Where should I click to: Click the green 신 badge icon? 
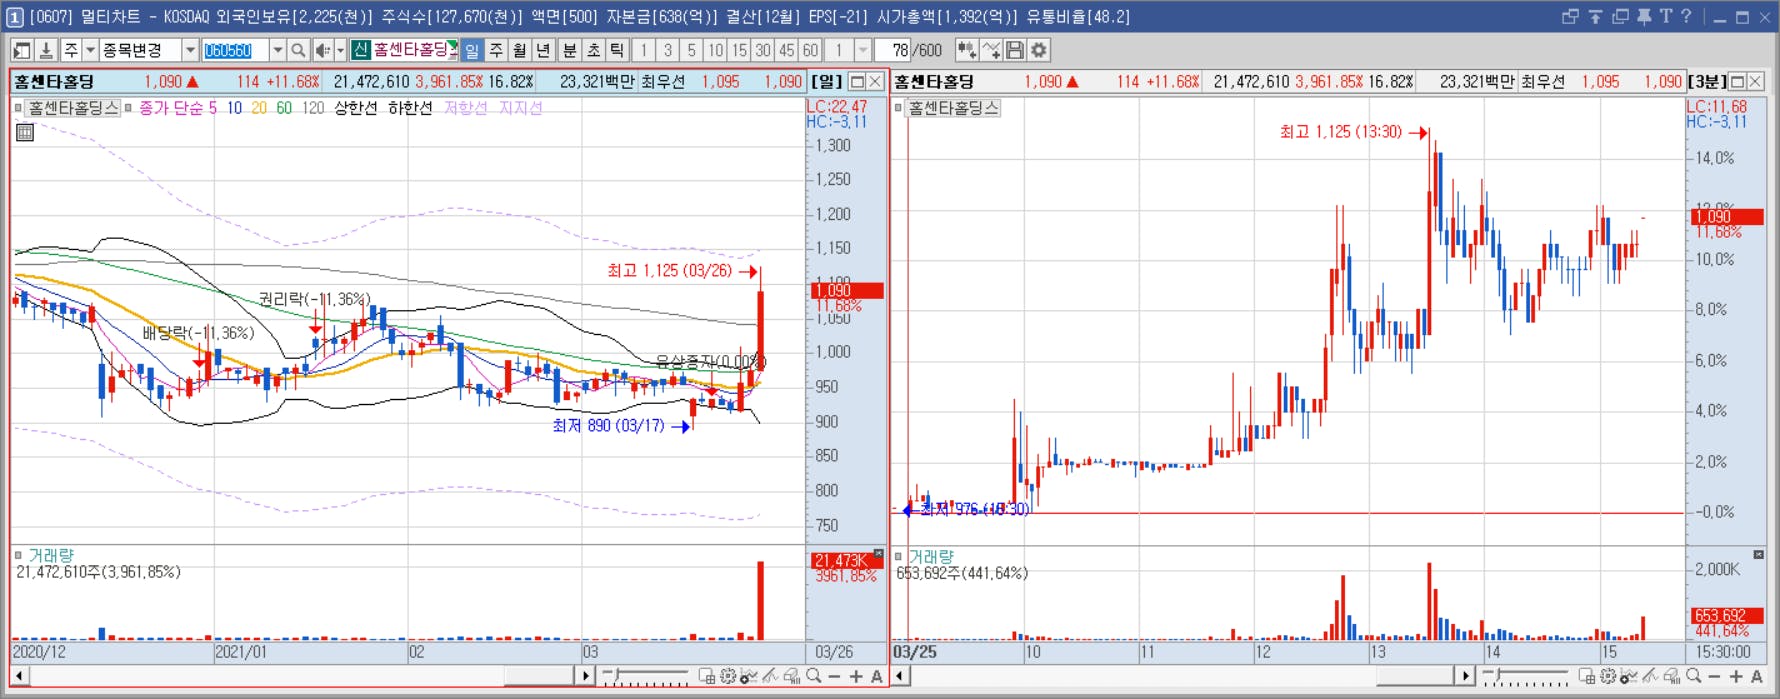pos(361,50)
